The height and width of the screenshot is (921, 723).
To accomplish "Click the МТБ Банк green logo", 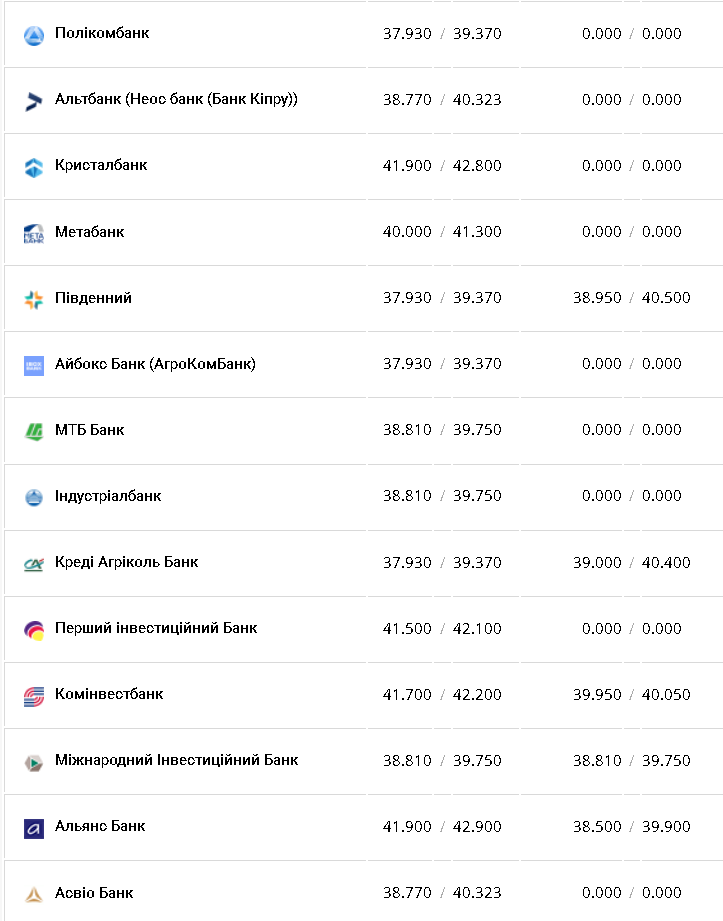I will [x=34, y=431].
